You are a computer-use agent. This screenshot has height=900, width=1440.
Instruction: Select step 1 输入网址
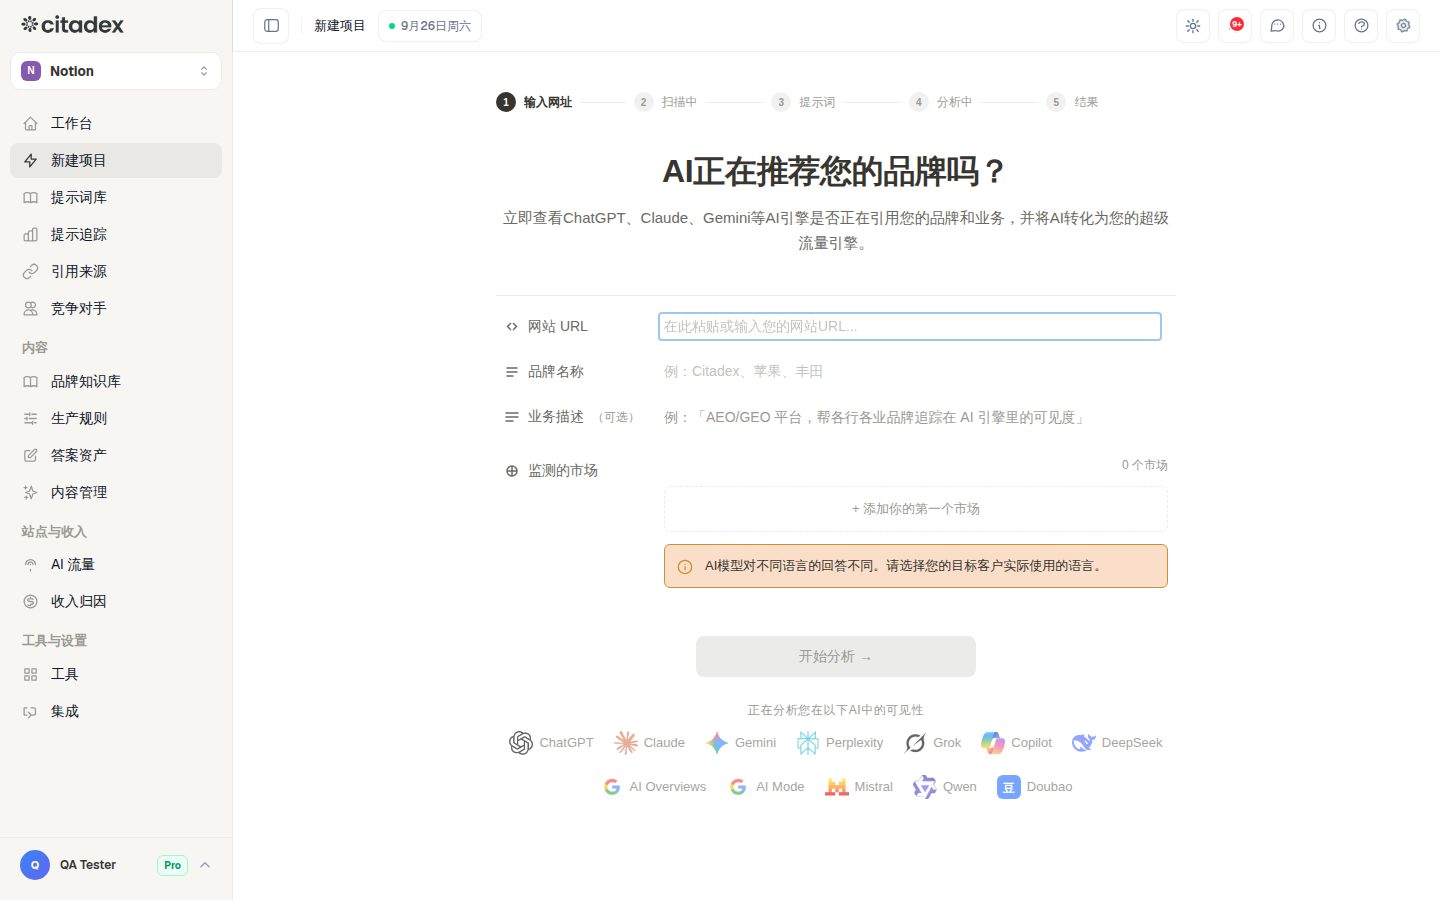534,102
